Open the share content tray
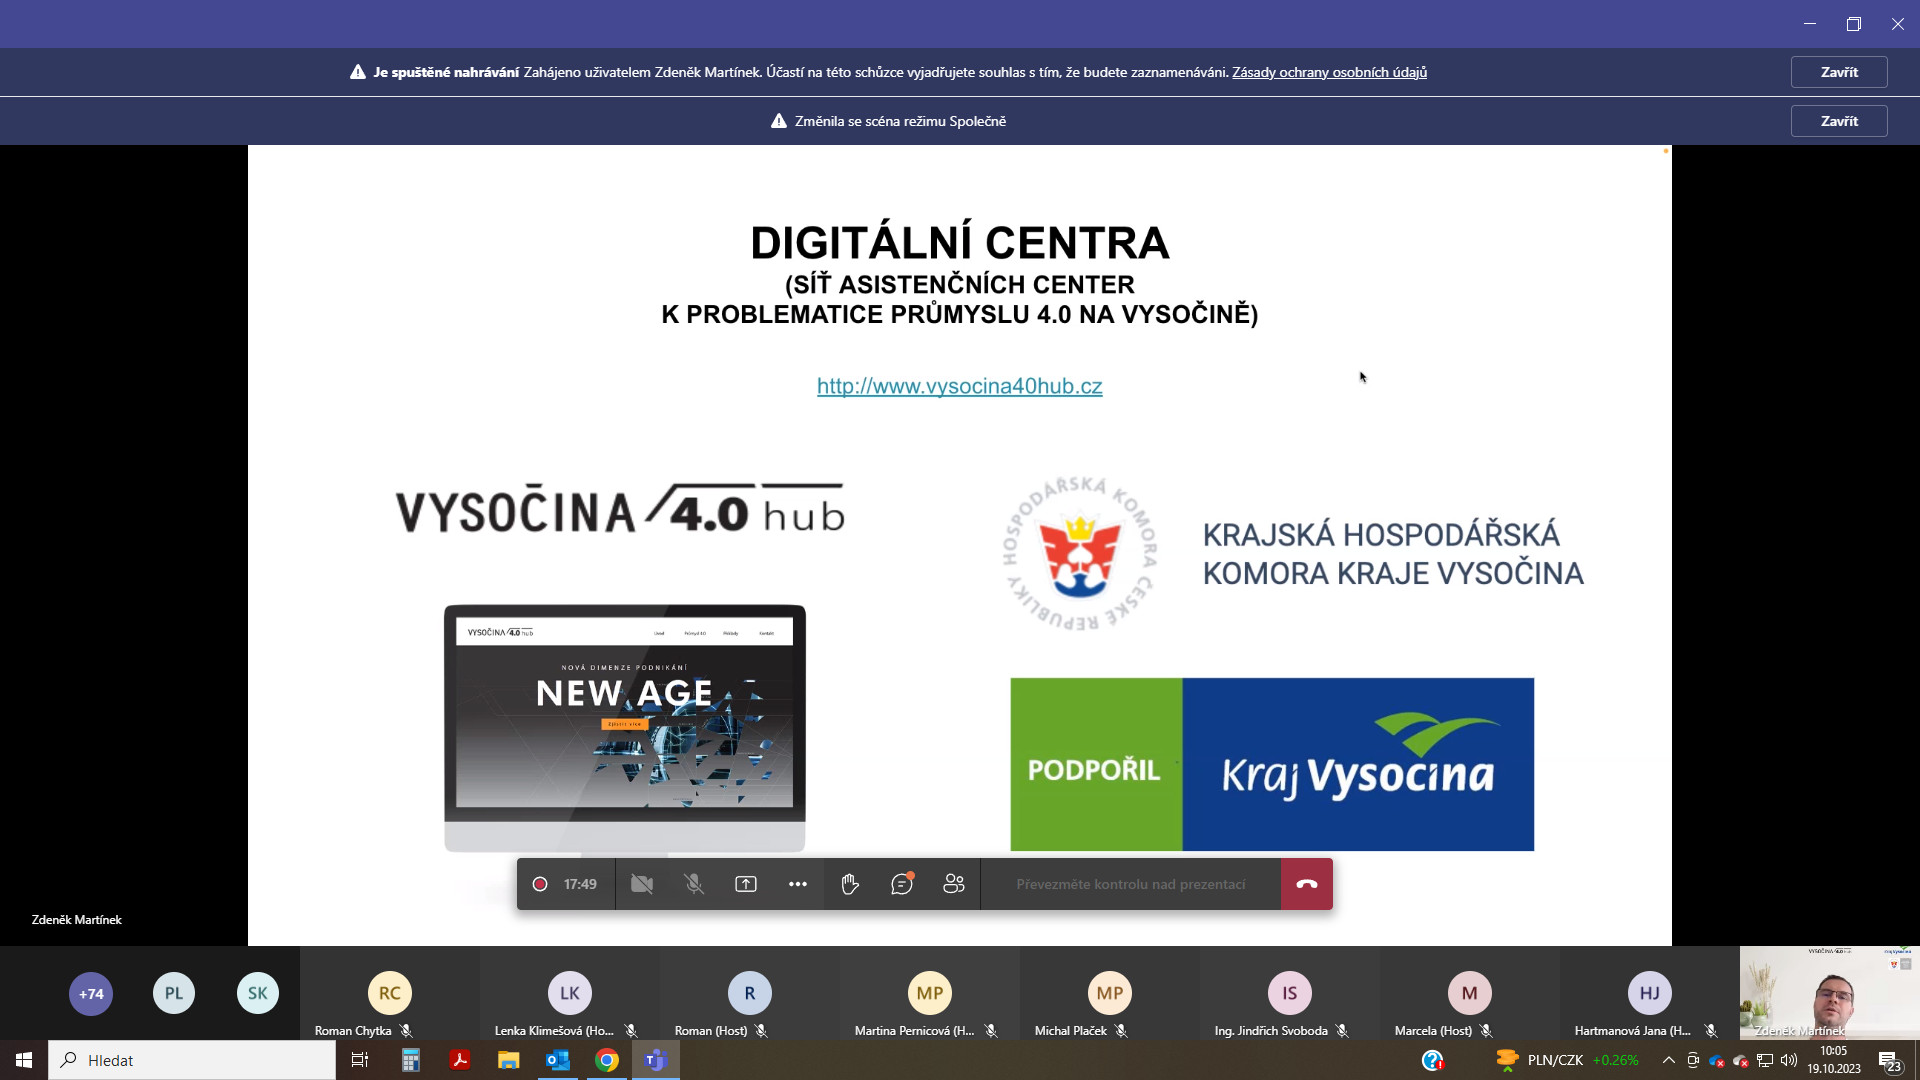The image size is (1920, 1080). (746, 884)
